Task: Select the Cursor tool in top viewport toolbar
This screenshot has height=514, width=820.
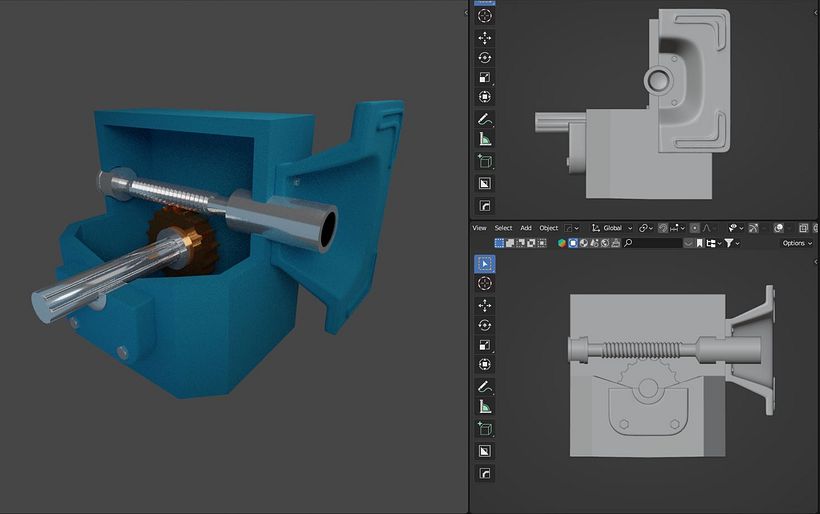Action: pyautogui.click(x=485, y=16)
